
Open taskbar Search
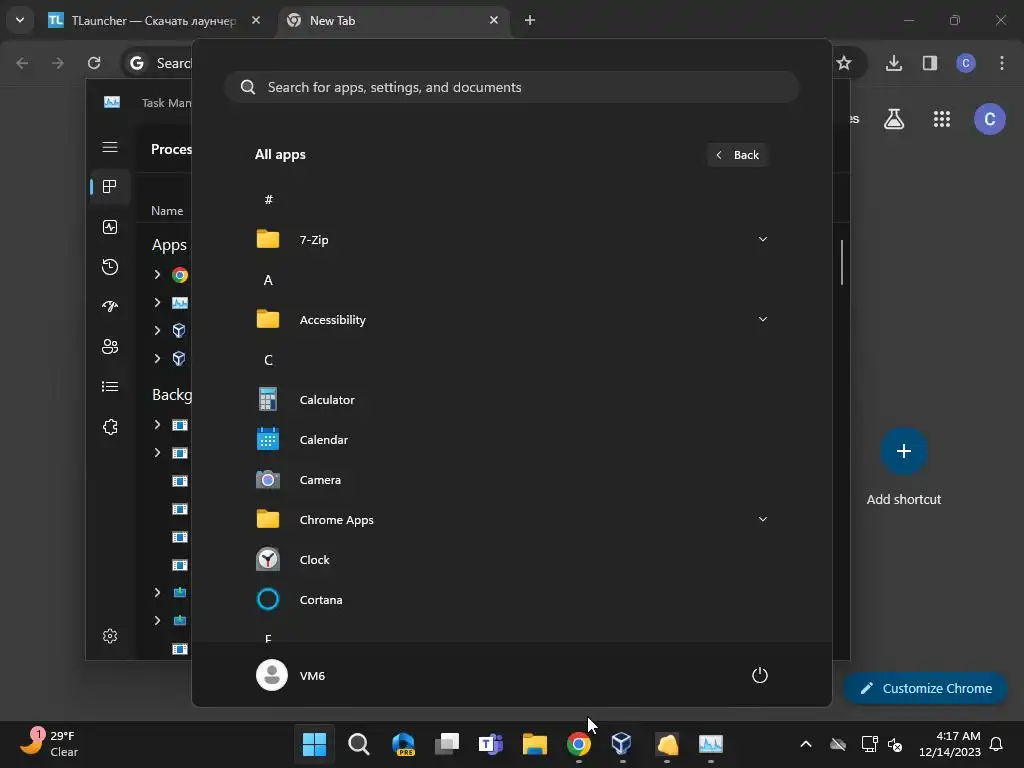[x=359, y=744]
